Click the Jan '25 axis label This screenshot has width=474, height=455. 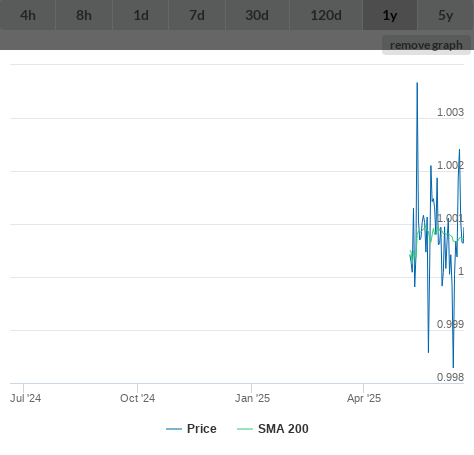pyautogui.click(x=252, y=398)
